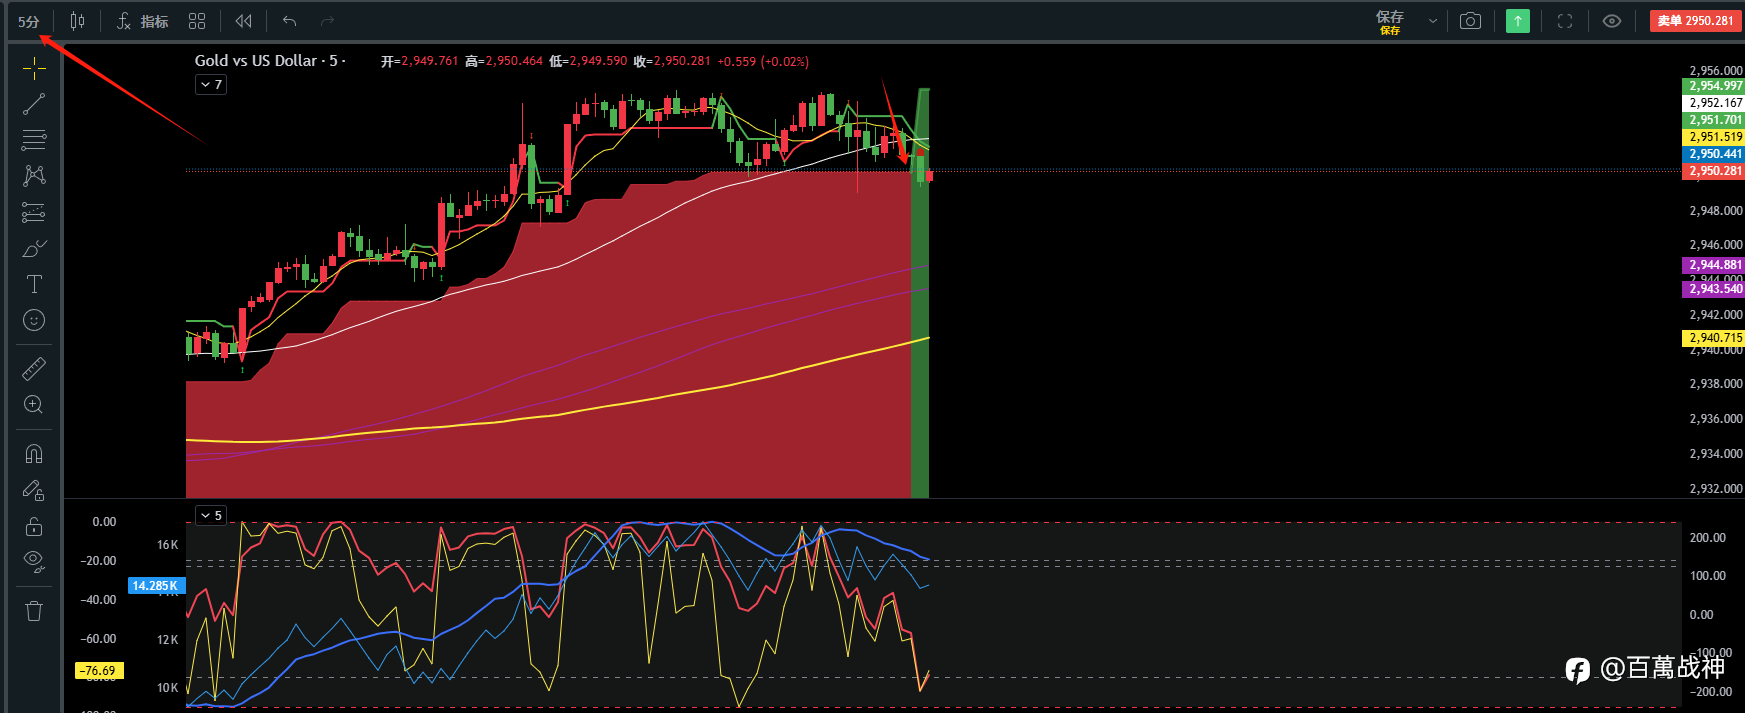Start bar replay with rewind icon
This screenshot has width=1745, height=713.
pos(243,21)
